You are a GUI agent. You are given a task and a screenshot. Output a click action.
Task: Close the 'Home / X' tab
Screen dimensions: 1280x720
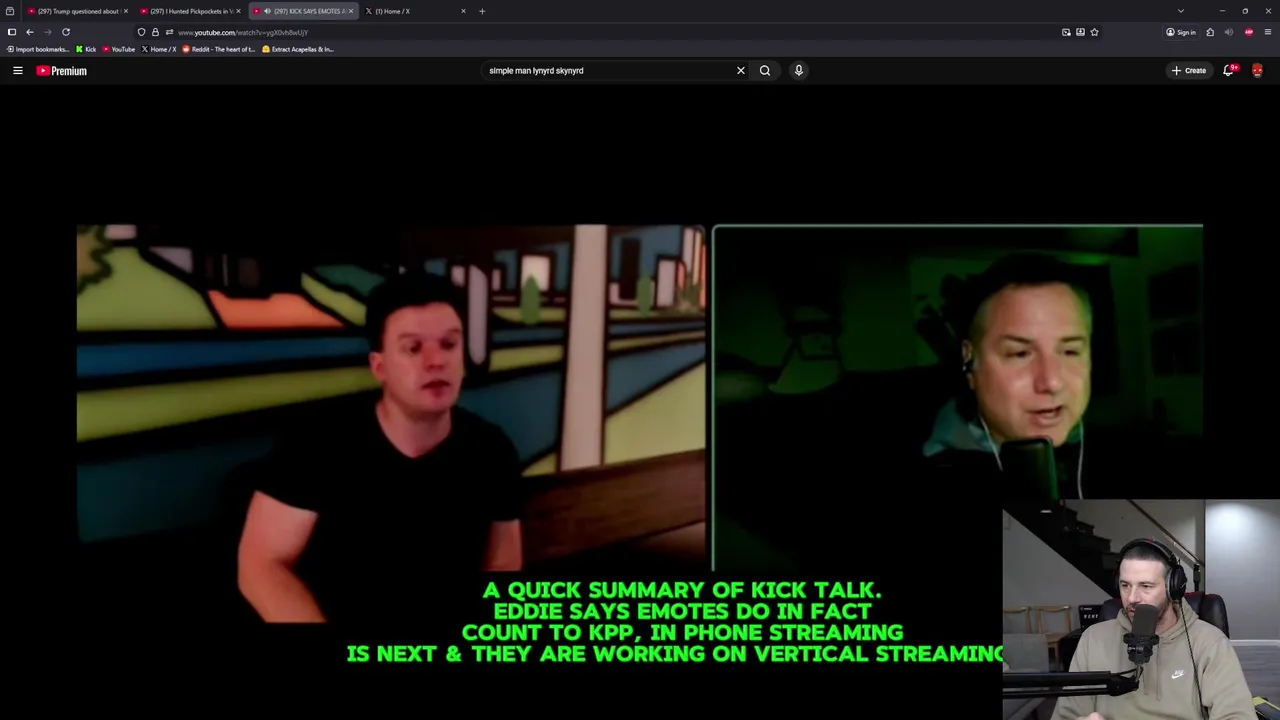click(x=463, y=11)
